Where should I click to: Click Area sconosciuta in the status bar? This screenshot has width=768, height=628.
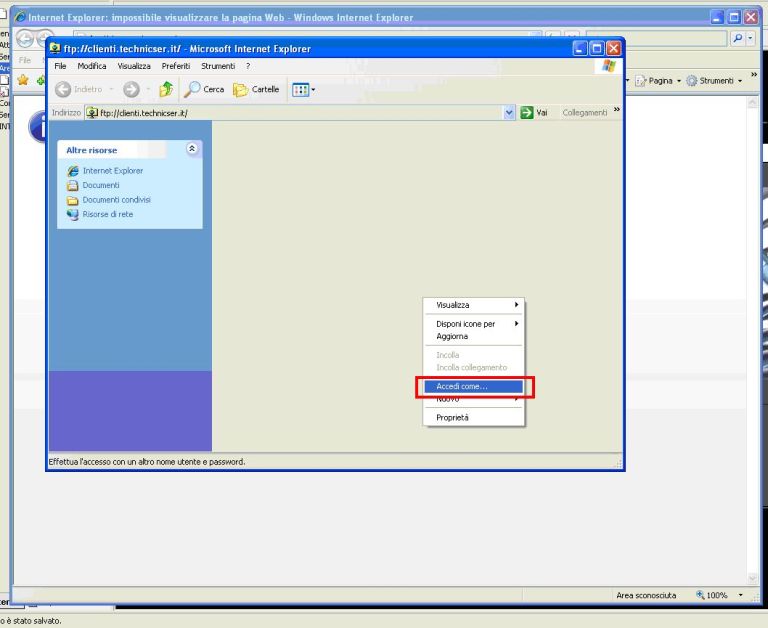coord(646,595)
